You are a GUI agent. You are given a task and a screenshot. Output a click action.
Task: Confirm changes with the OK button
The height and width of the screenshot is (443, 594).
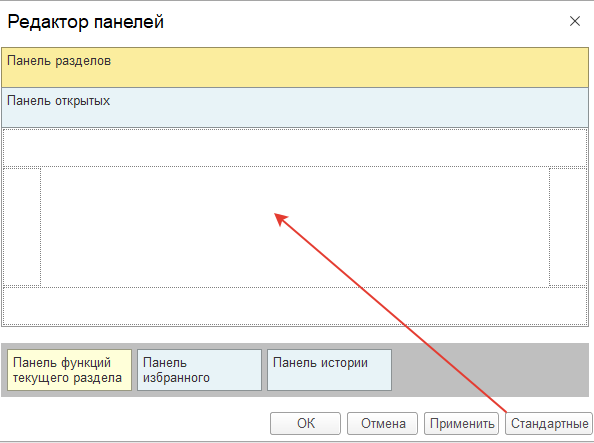305,423
